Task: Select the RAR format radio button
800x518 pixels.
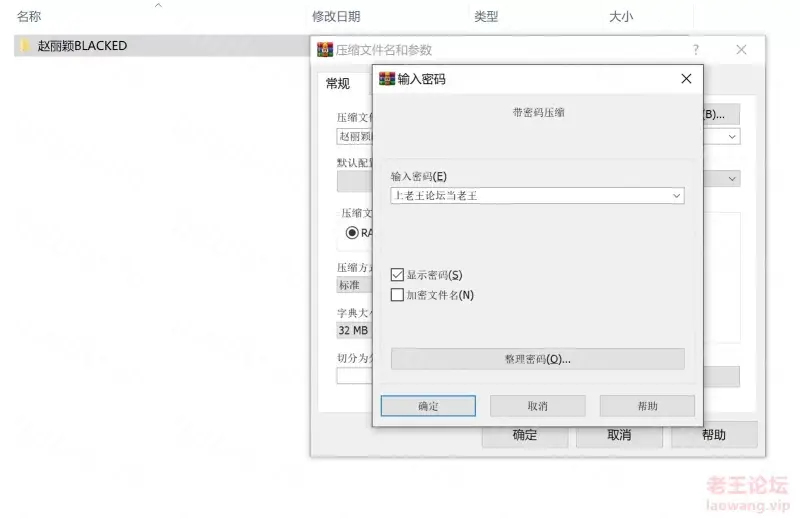Action: [352, 233]
